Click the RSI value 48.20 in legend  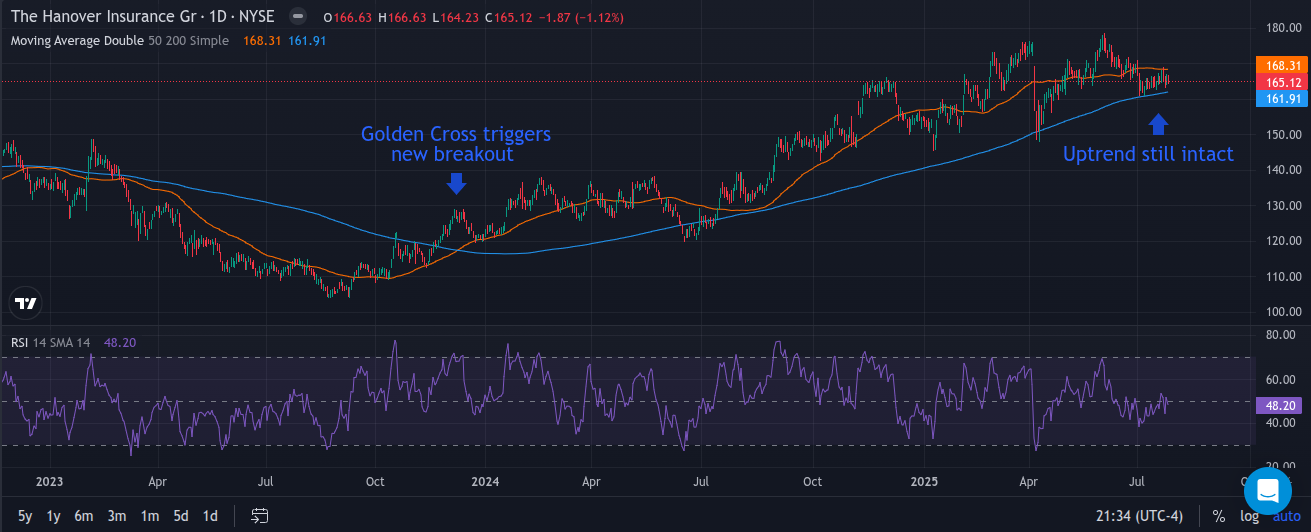click(x=118, y=343)
